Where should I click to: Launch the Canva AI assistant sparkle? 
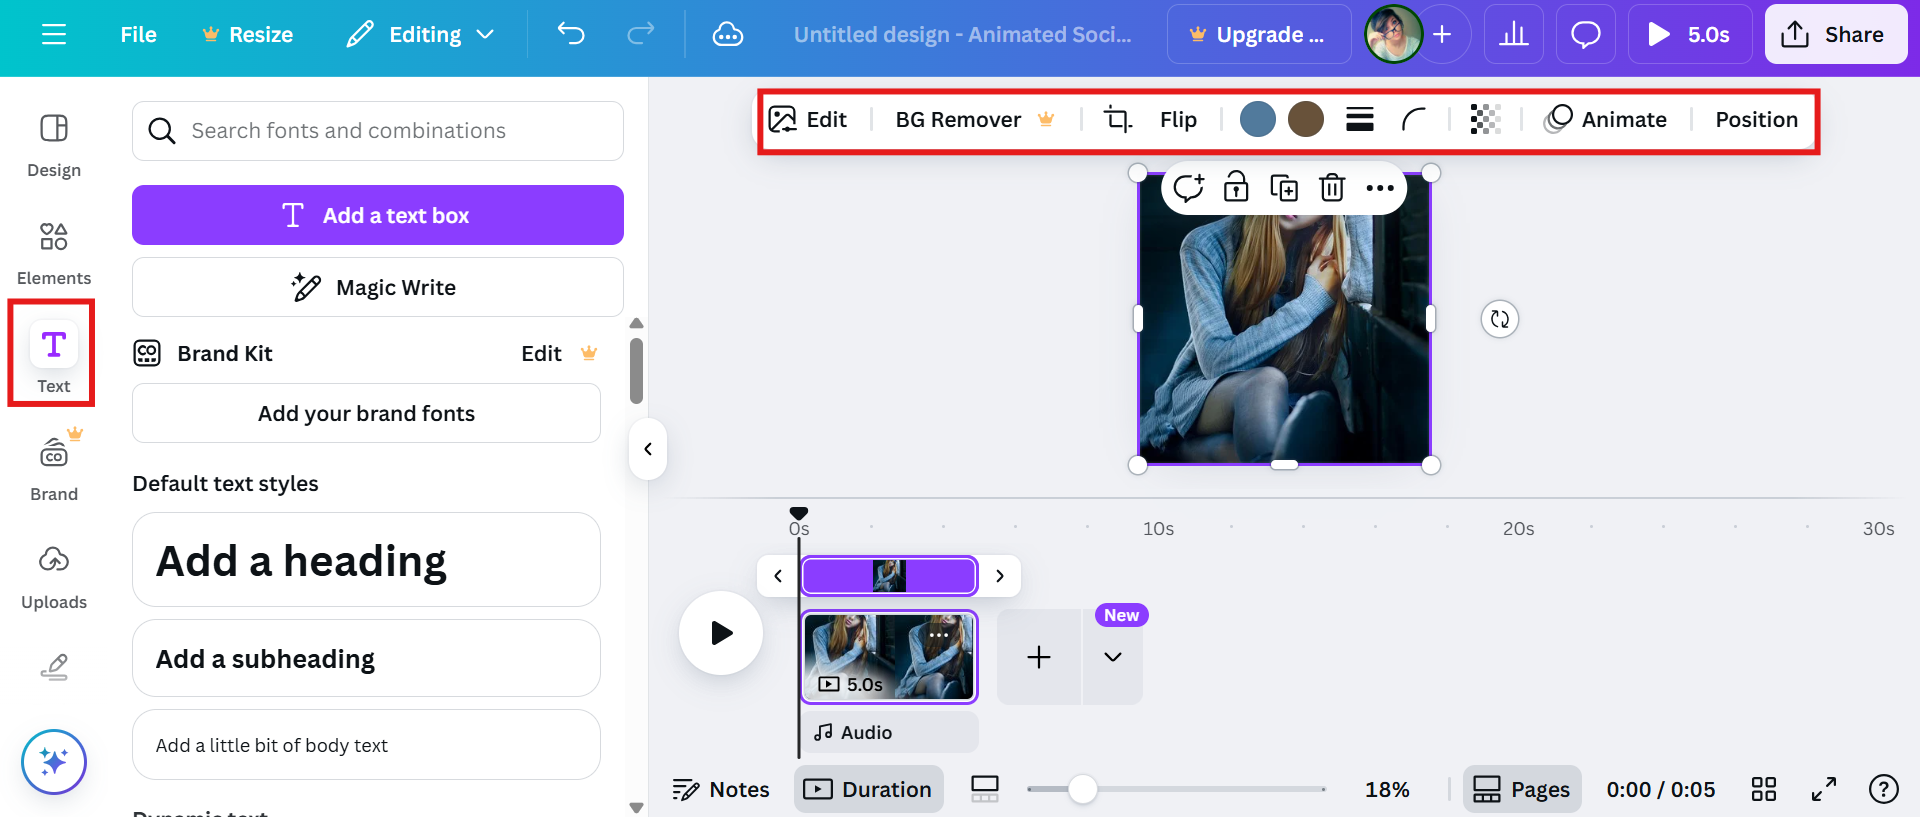pos(54,762)
